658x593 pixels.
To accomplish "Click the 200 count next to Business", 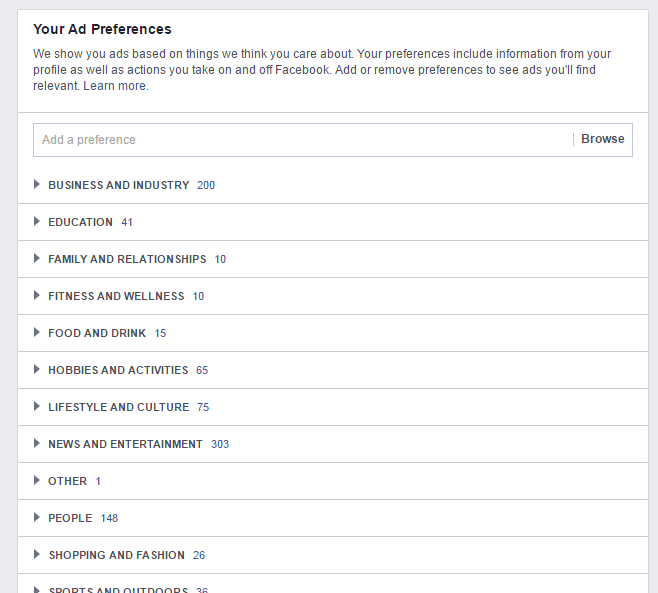I will (x=206, y=185).
